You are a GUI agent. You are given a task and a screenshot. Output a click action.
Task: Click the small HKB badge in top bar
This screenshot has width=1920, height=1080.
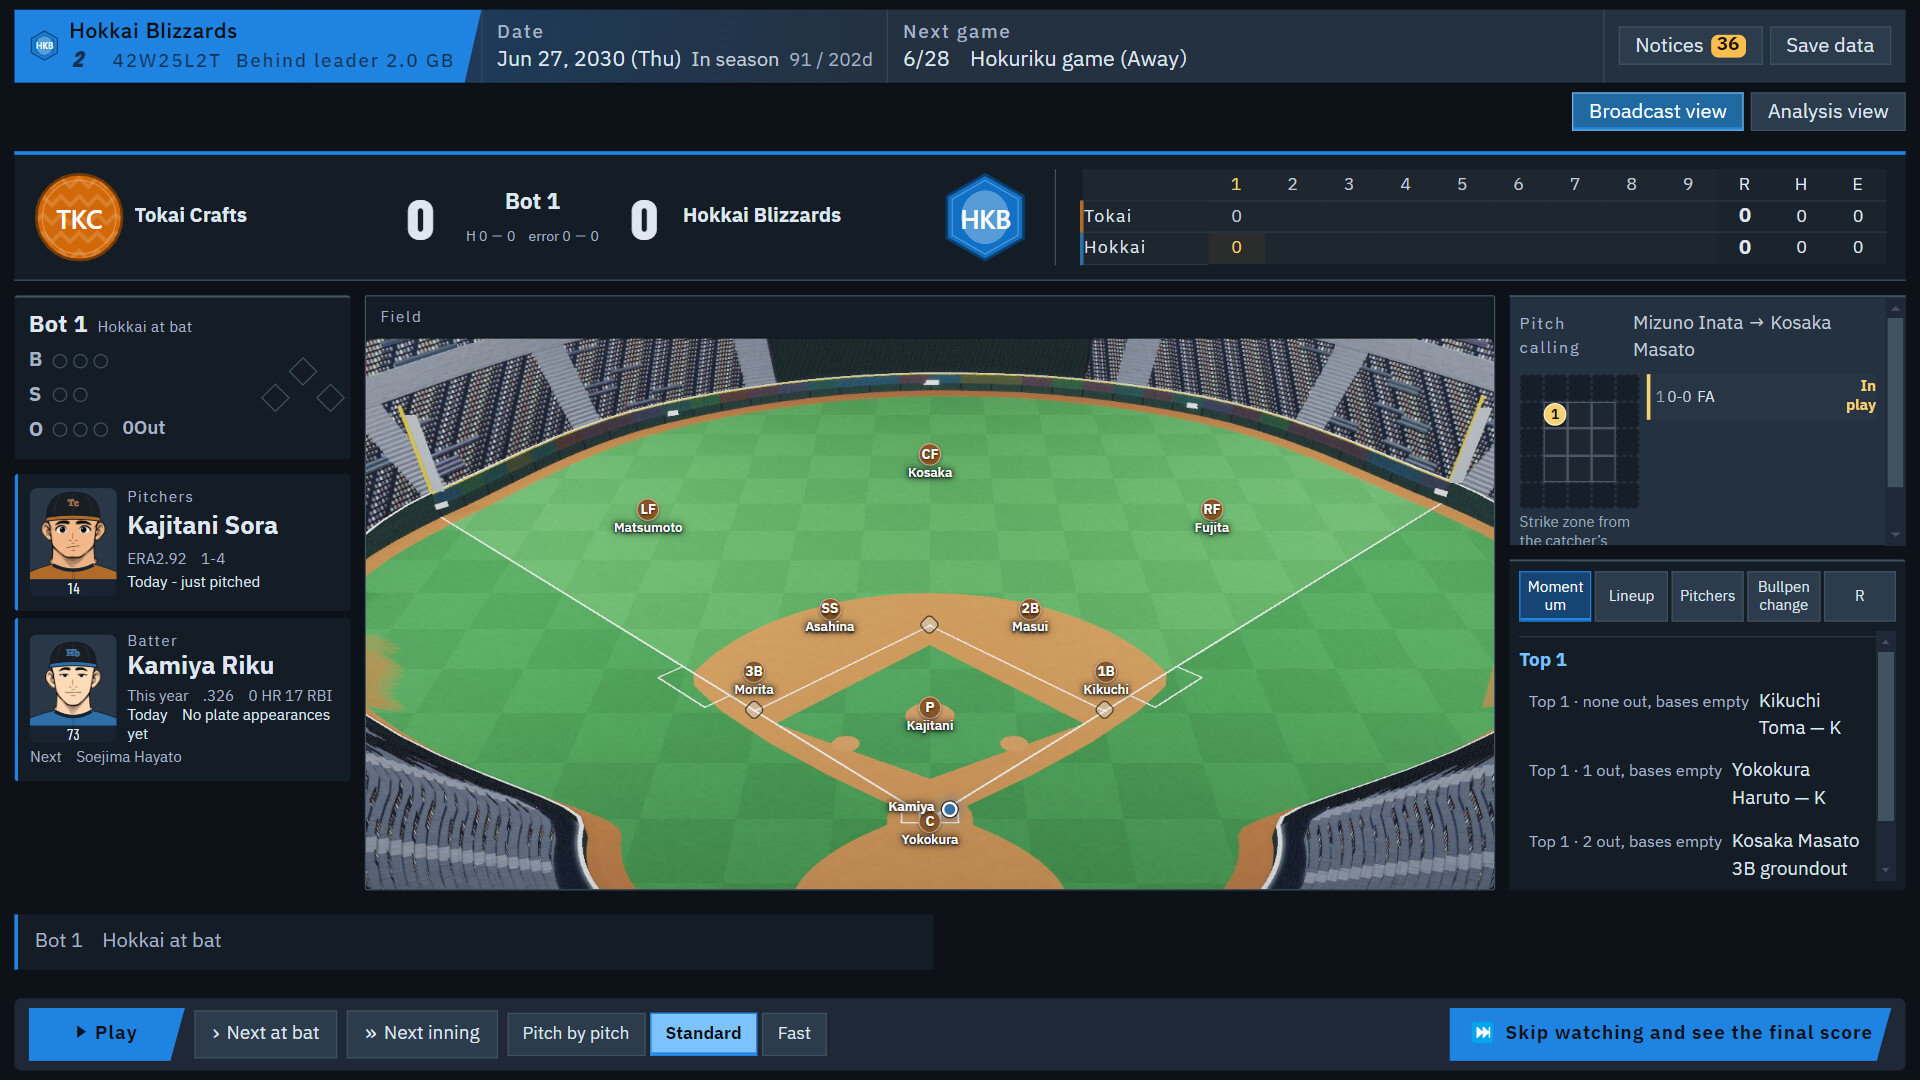coord(45,46)
